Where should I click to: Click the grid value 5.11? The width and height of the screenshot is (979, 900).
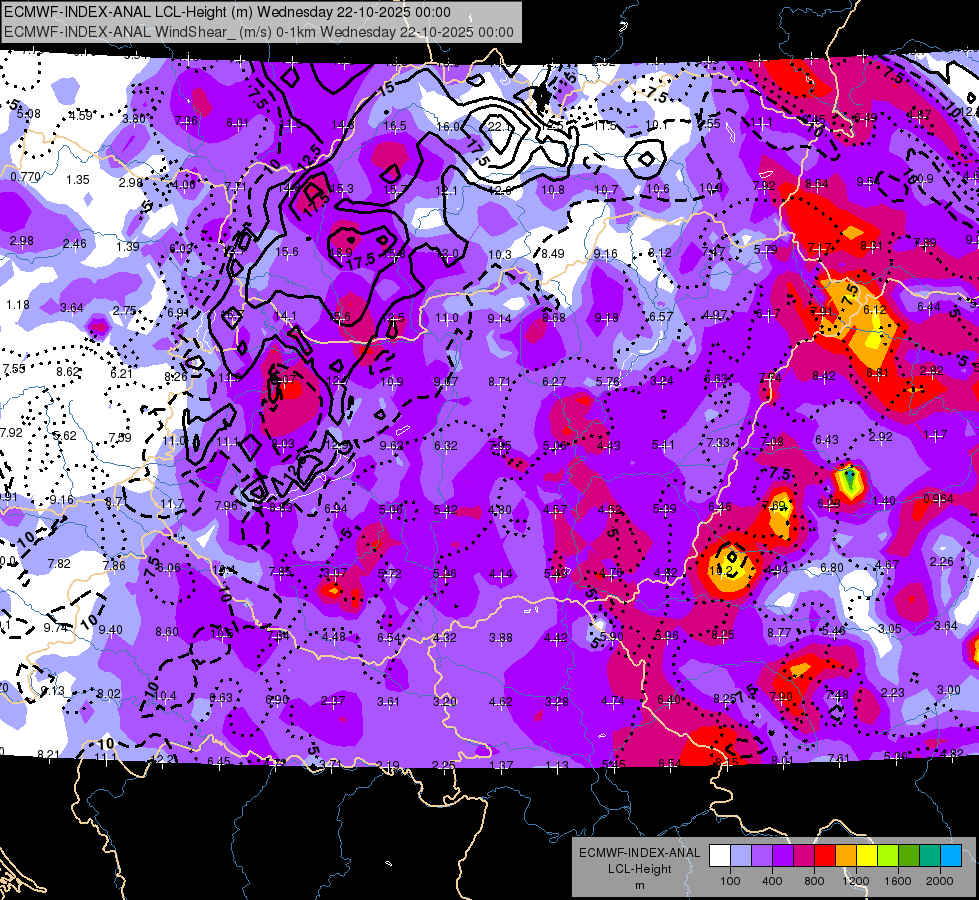(663, 445)
